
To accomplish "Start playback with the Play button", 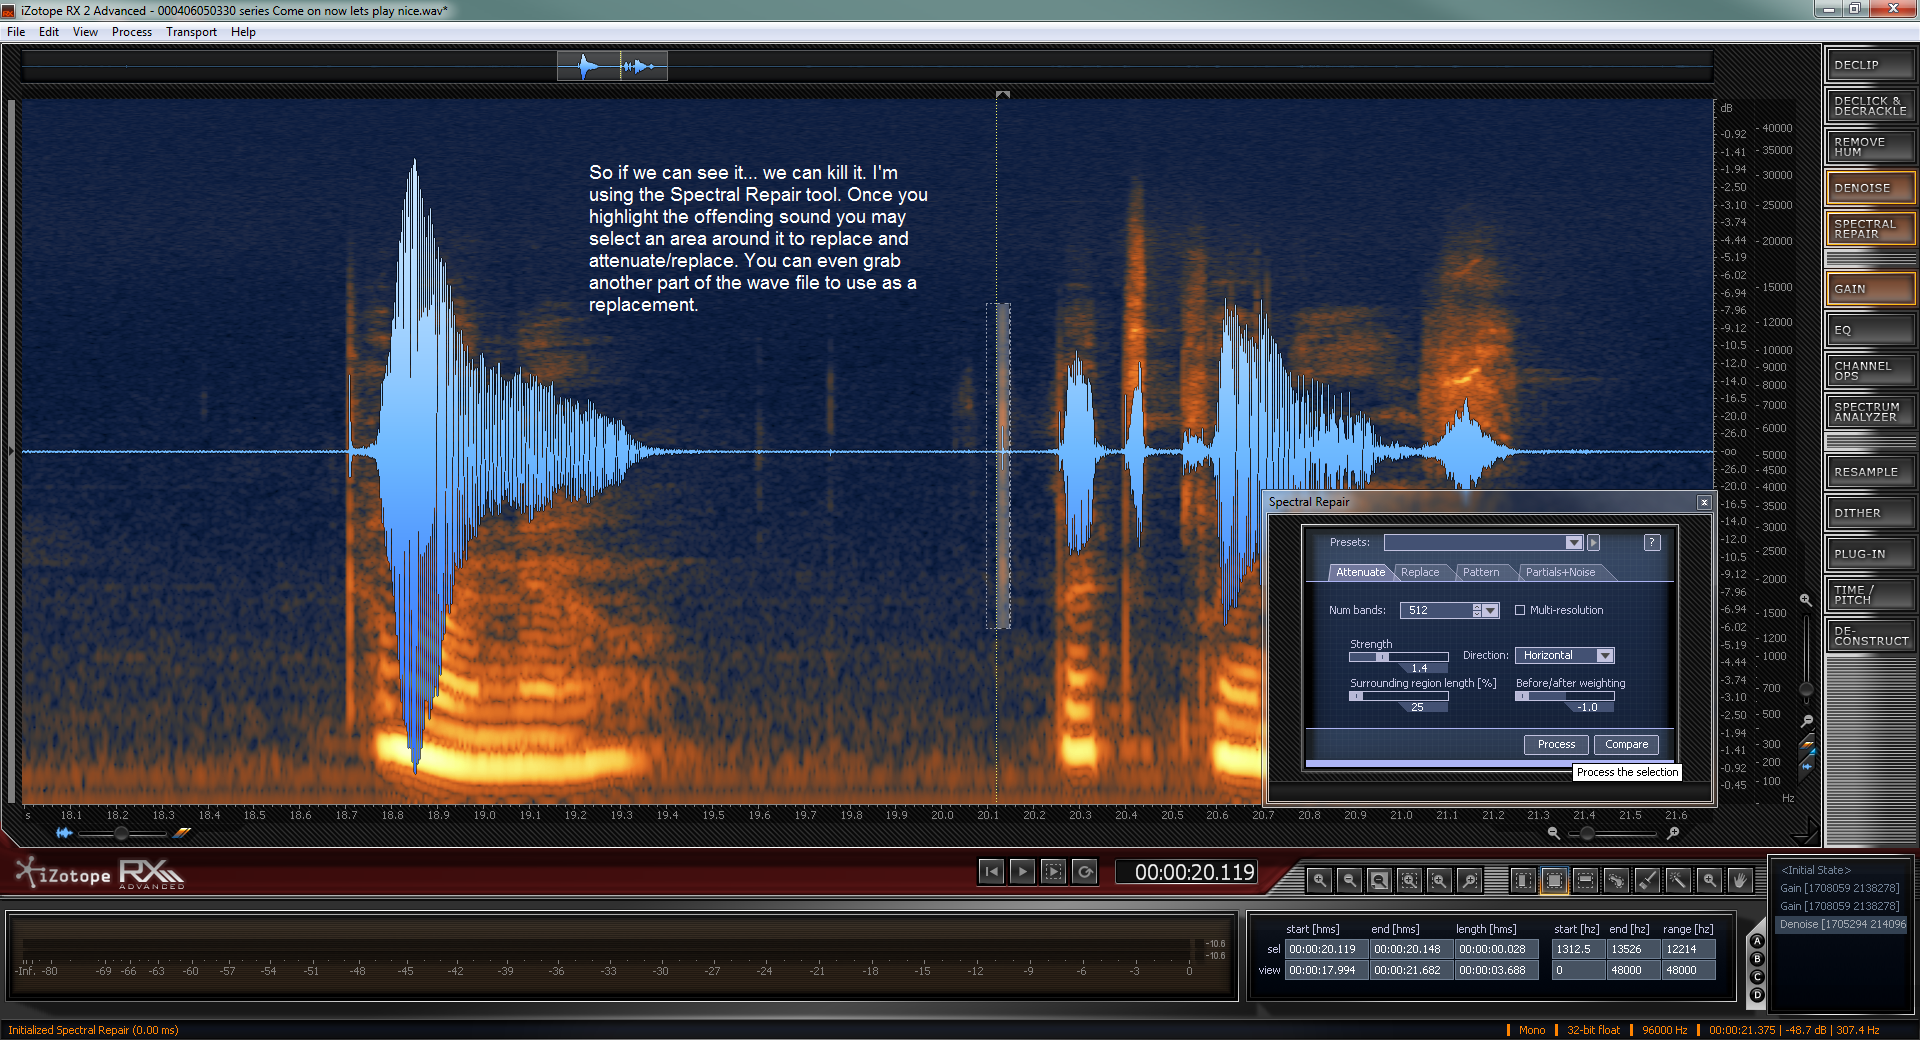I will coord(1022,872).
